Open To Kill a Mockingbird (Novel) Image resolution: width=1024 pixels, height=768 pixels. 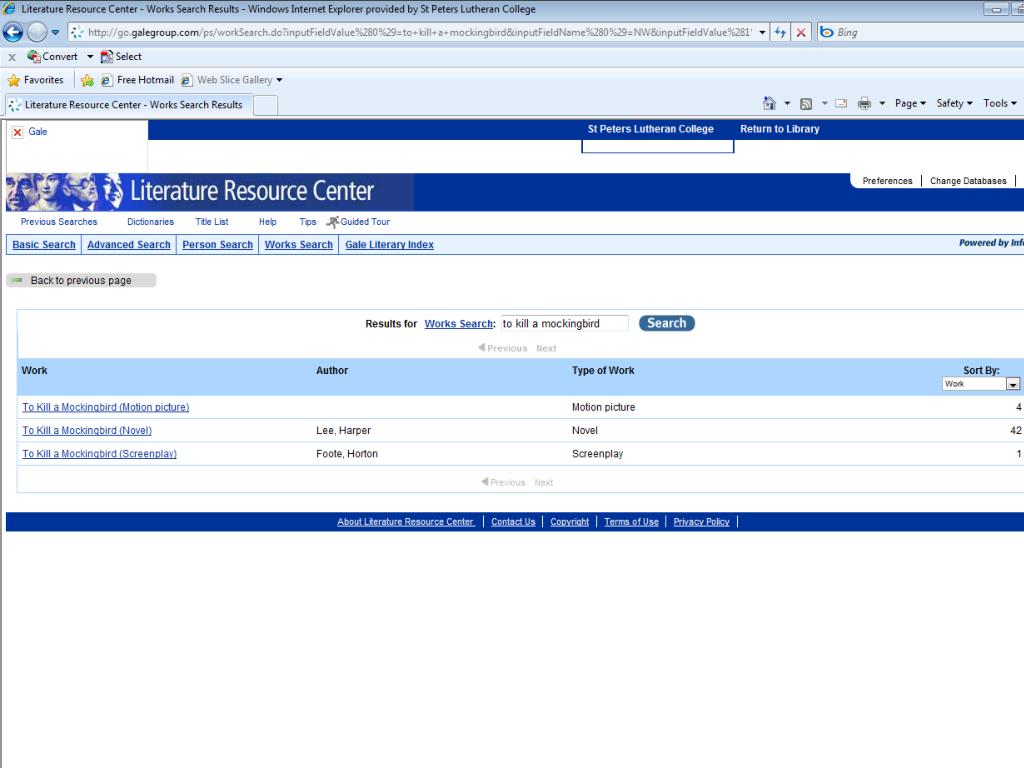[x=87, y=431]
